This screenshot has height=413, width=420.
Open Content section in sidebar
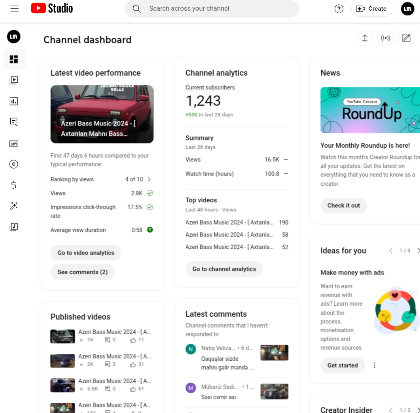pyautogui.click(x=14, y=80)
